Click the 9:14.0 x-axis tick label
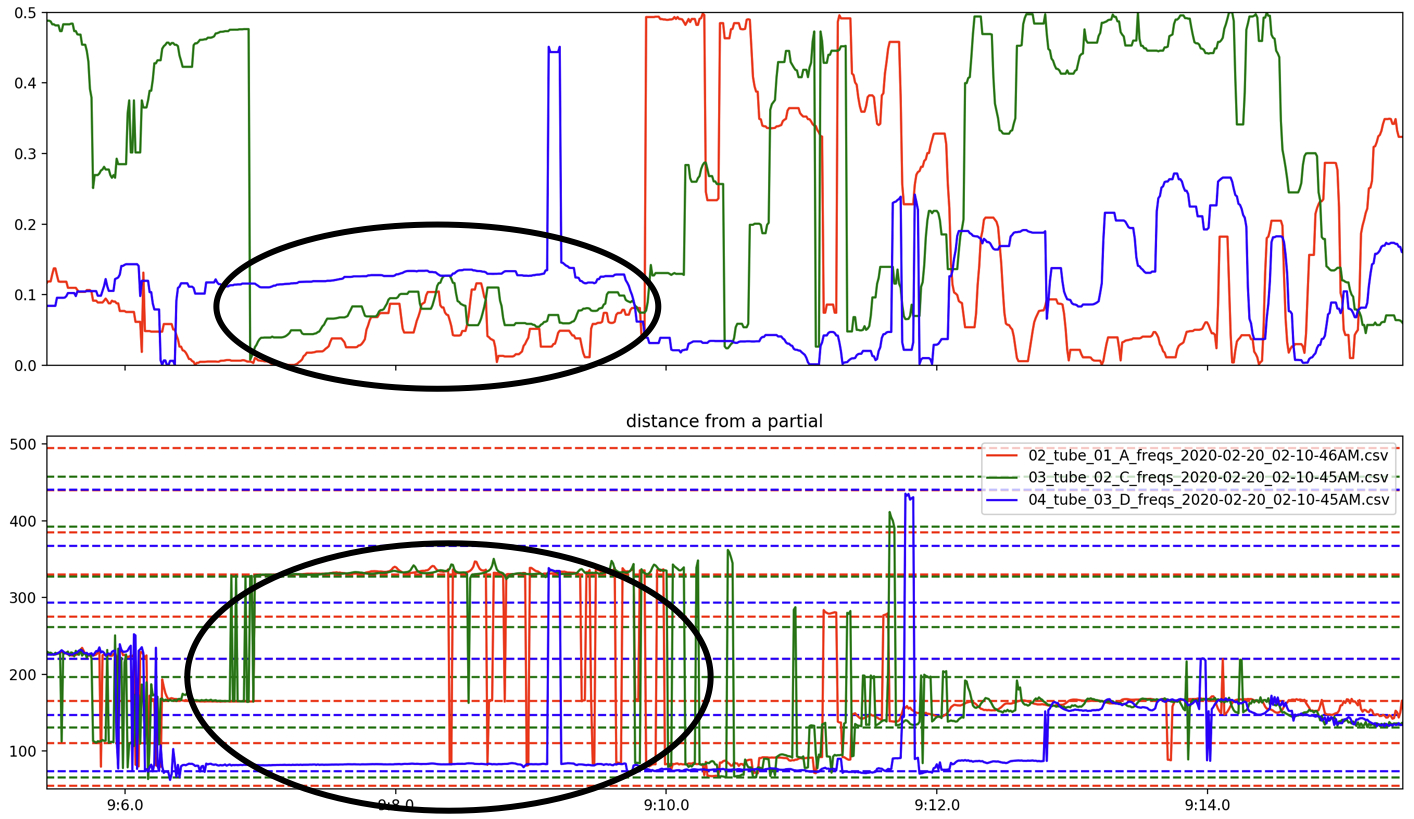Viewport: 1414px width, 819px height. click(1208, 805)
